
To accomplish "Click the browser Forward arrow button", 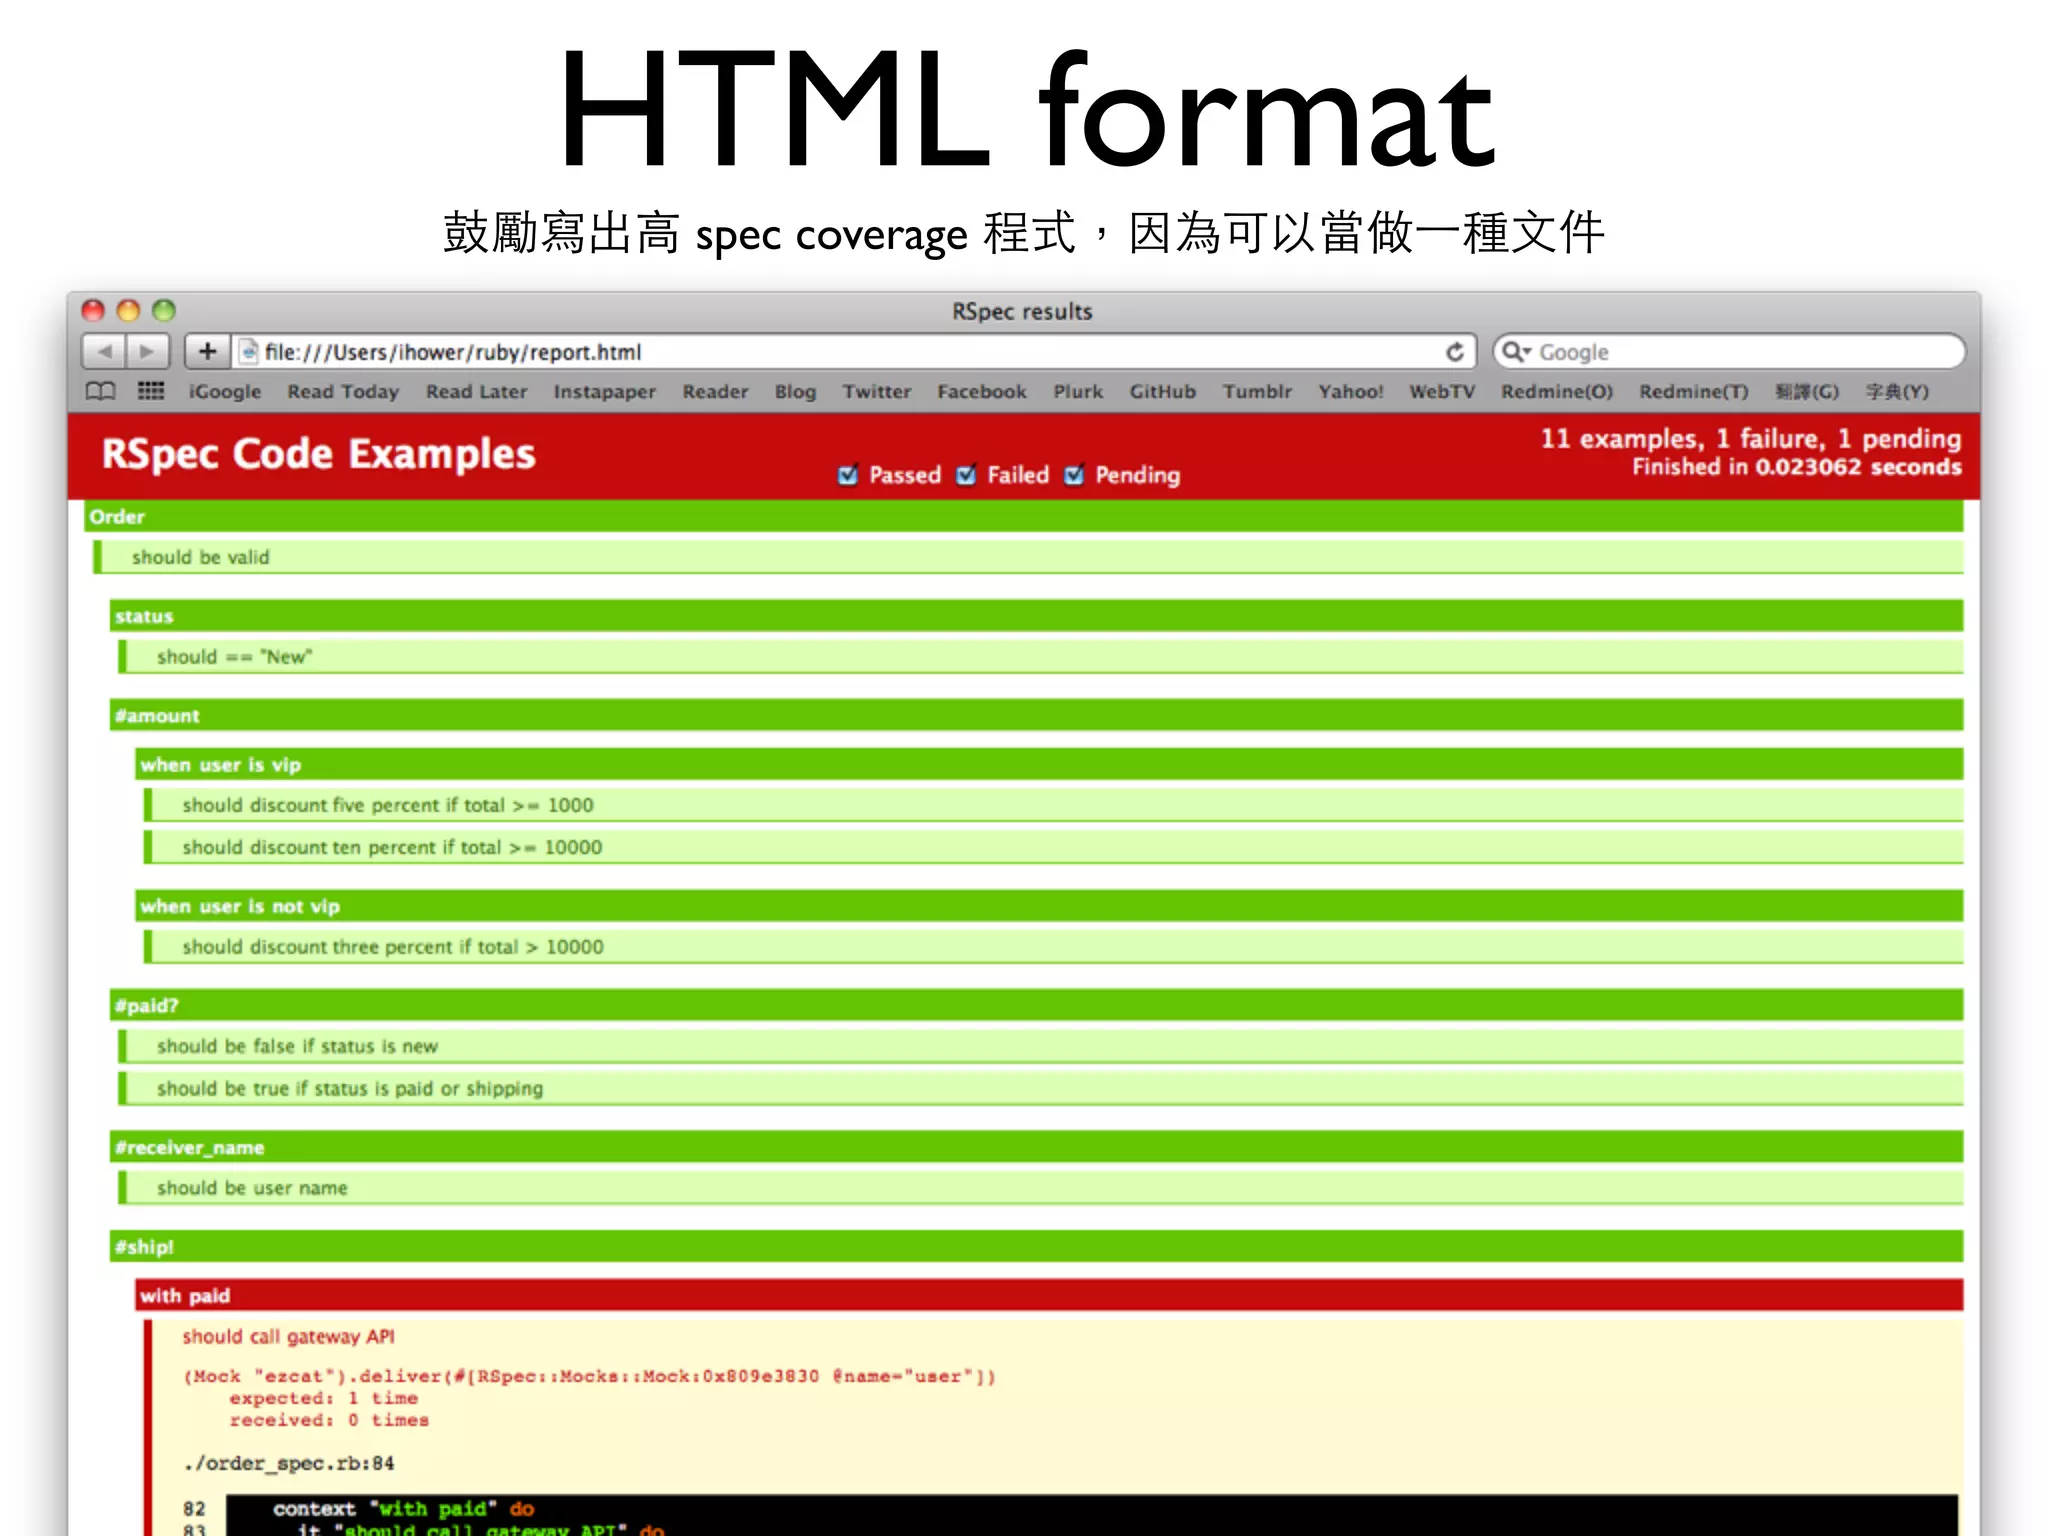I will 147,352.
